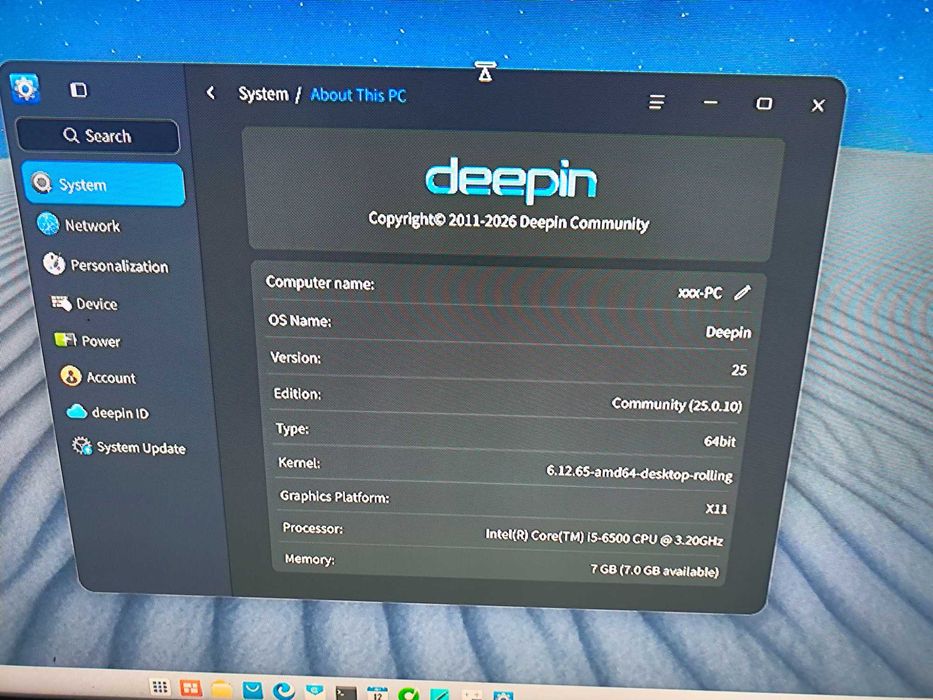Click the xxx-PC computer name value
Image resolution: width=933 pixels, height=700 pixels.
700,293
